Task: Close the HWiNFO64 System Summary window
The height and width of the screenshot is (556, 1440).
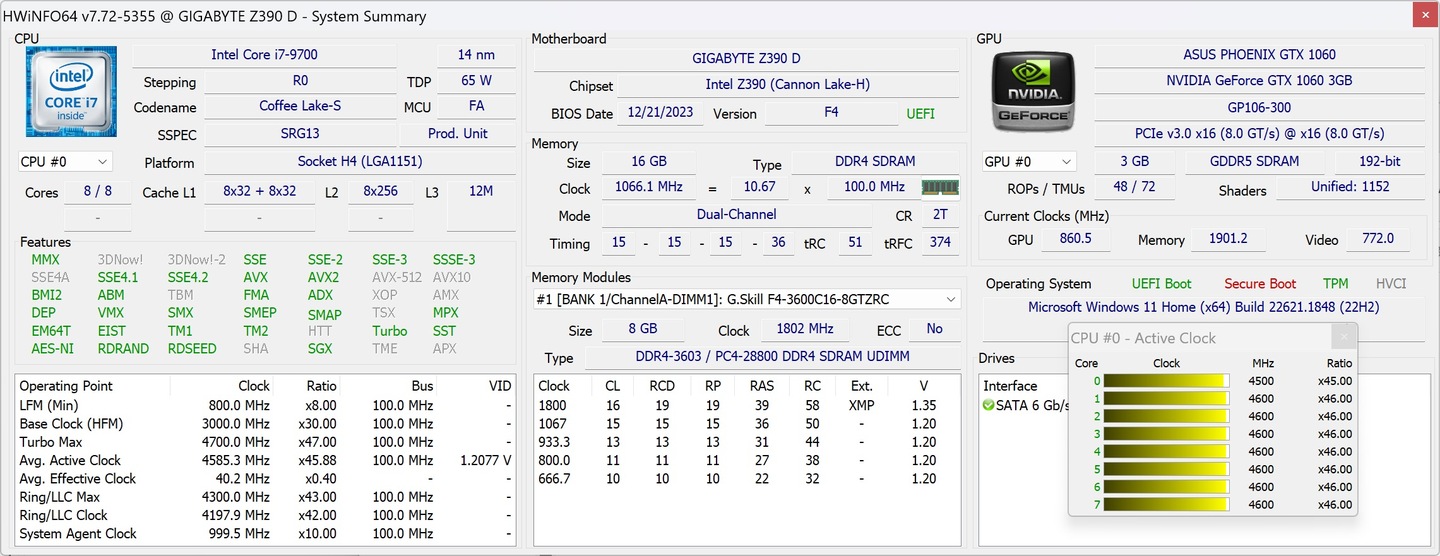Action: point(1426,16)
